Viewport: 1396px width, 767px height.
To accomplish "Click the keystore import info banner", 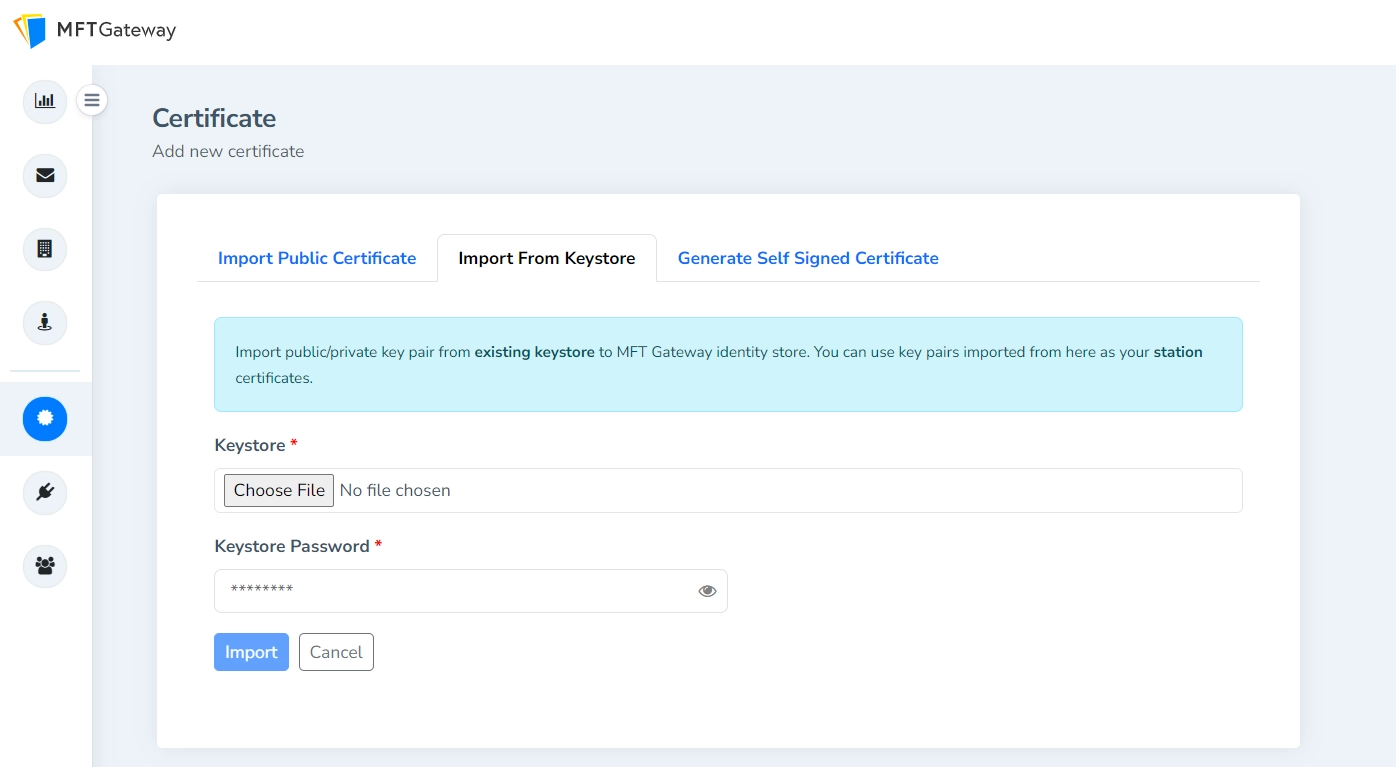I will [727, 364].
